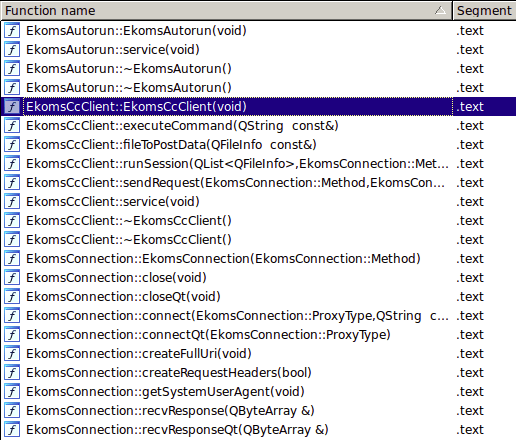
Task: Click the function icon of EkomsConnection::close(void)
Action: pos(12,278)
